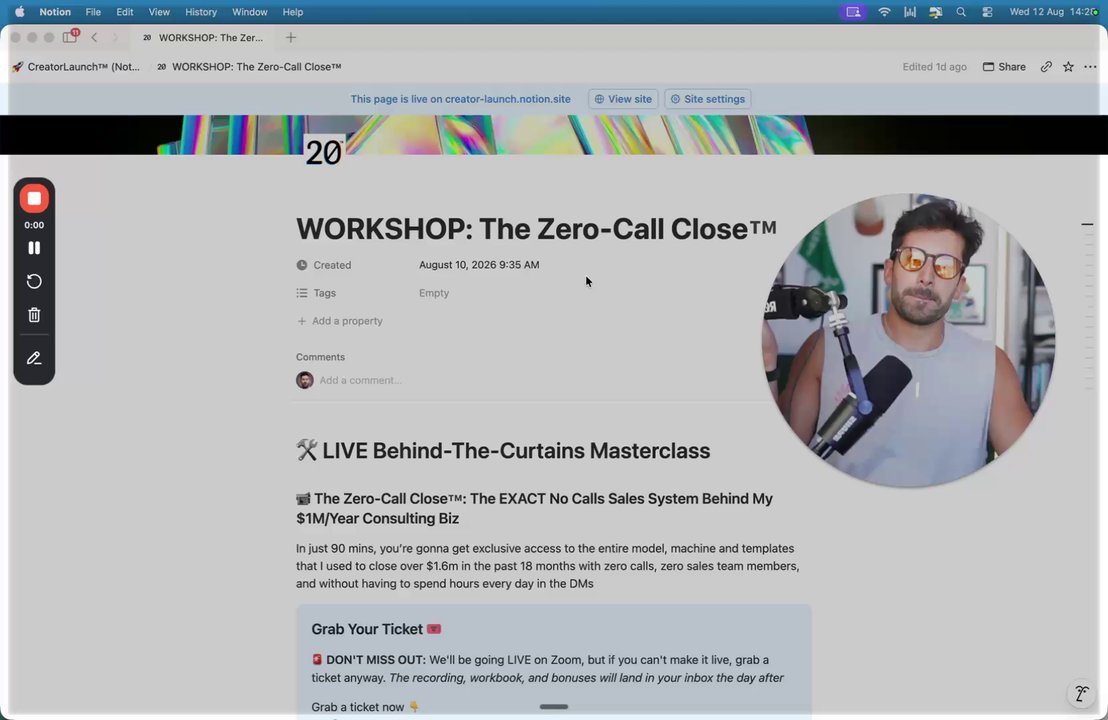
Task: Open CreatorLaunch breadcrumb page
Action: [x=76, y=66]
